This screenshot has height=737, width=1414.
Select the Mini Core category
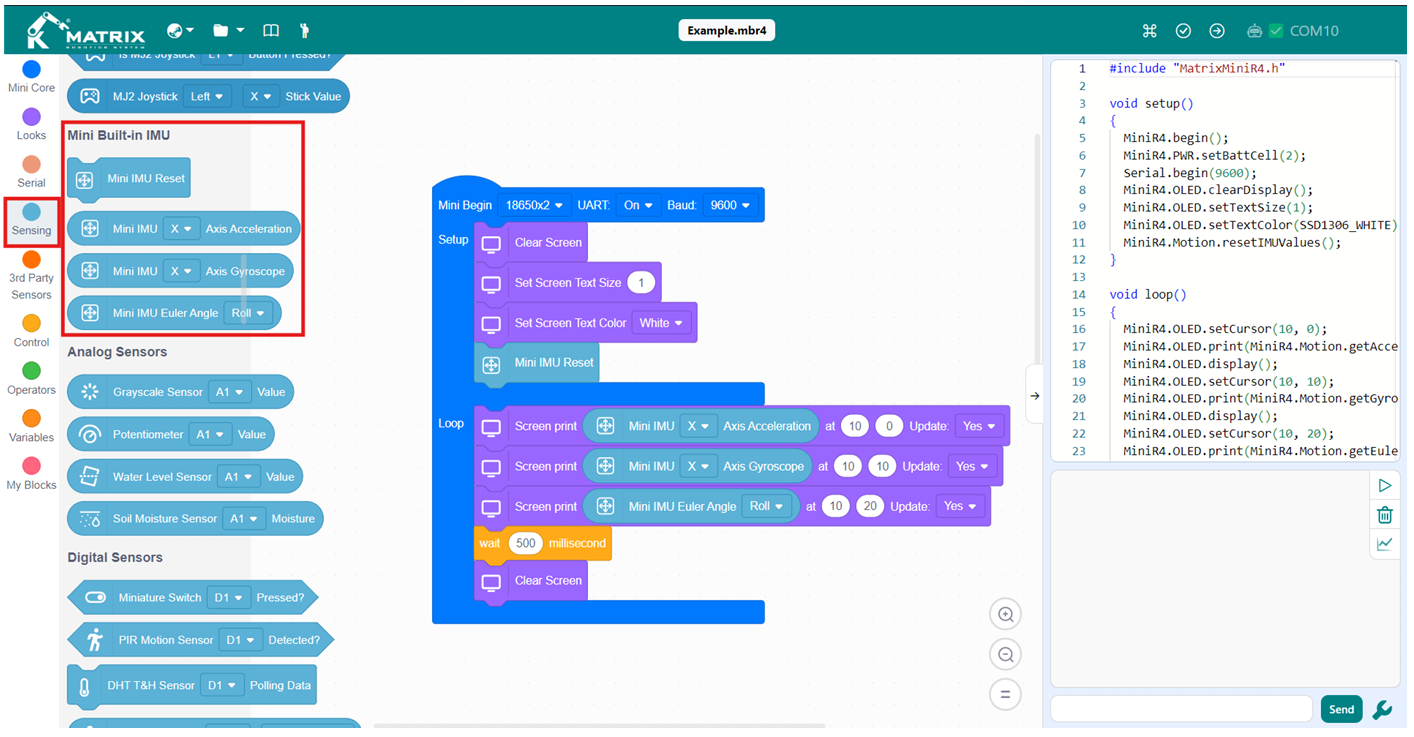31,77
